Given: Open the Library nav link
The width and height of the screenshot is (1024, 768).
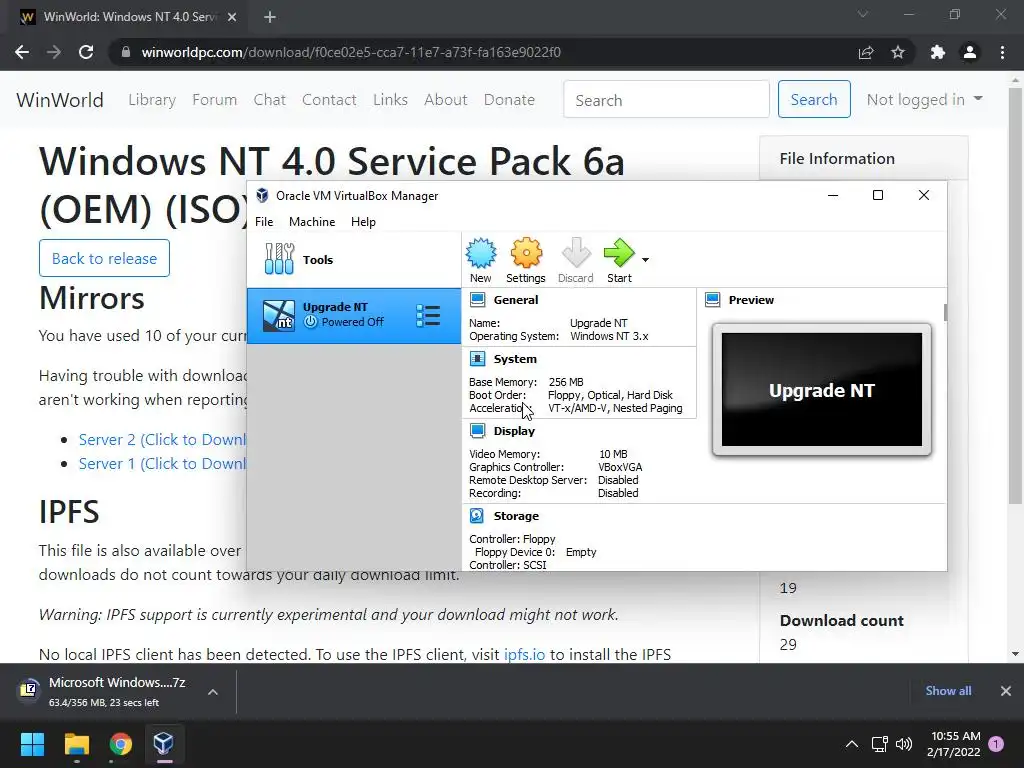Looking at the screenshot, I should click(152, 100).
